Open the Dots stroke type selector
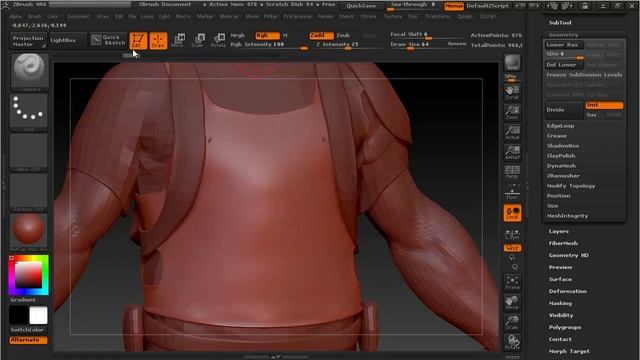This screenshot has width=640, height=360. [x=29, y=112]
